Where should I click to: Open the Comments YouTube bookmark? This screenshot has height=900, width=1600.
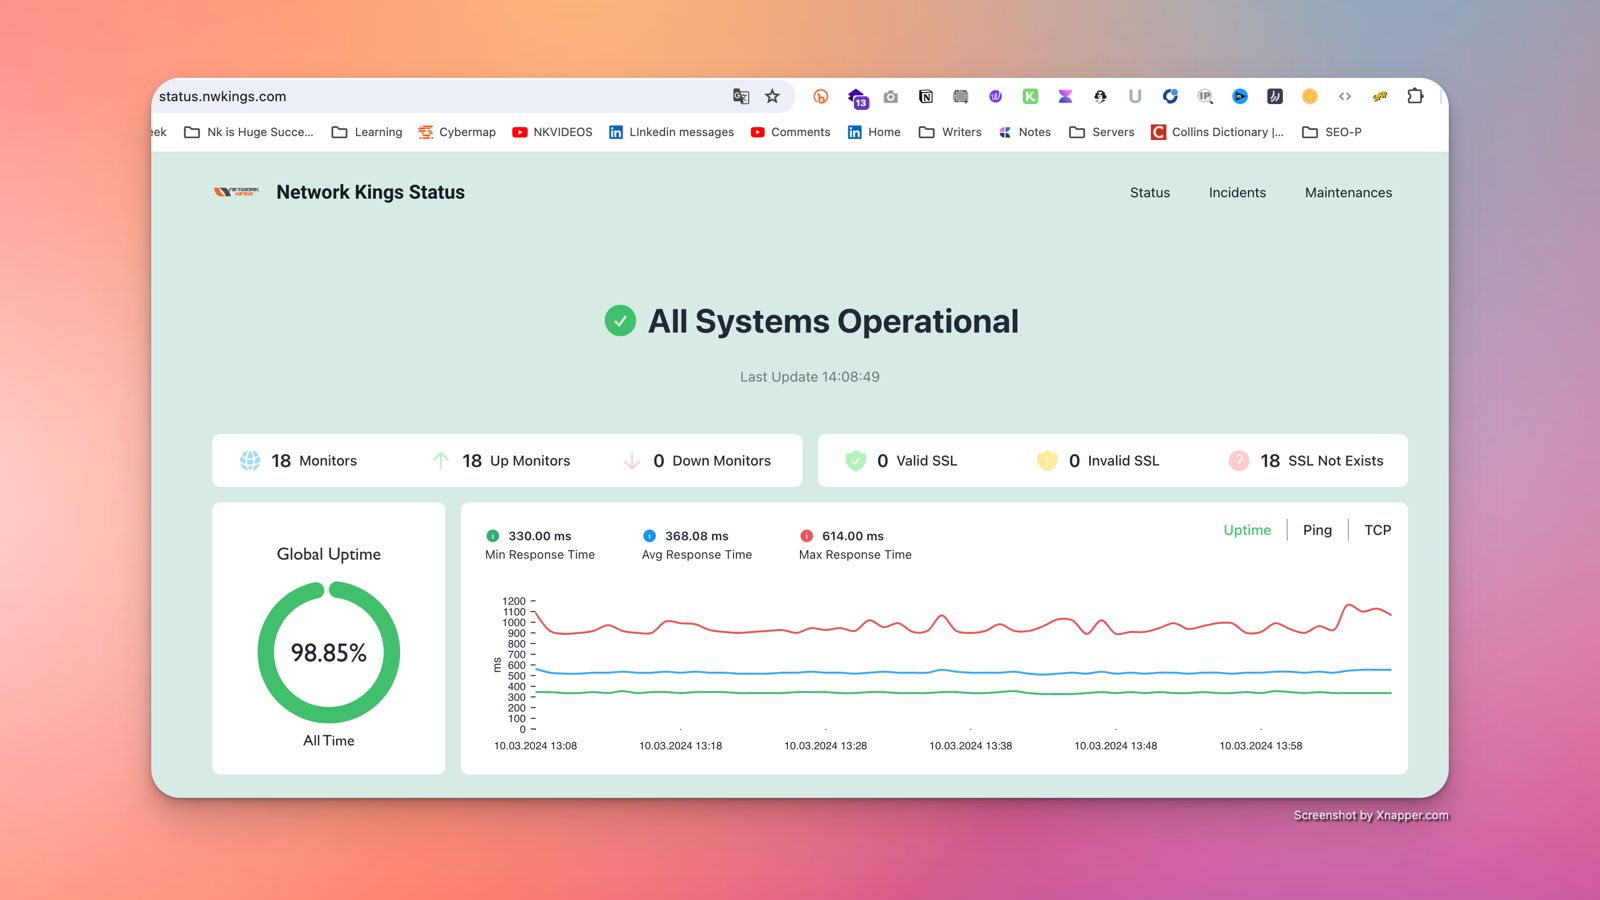(x=790, y=132)
